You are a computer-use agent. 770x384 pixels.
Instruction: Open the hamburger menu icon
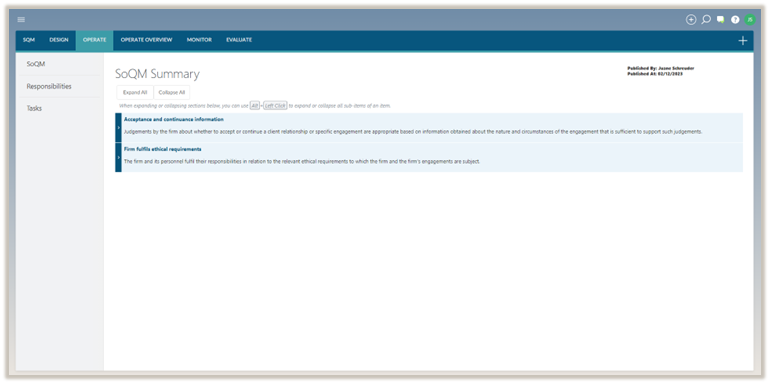coord(21,20)
